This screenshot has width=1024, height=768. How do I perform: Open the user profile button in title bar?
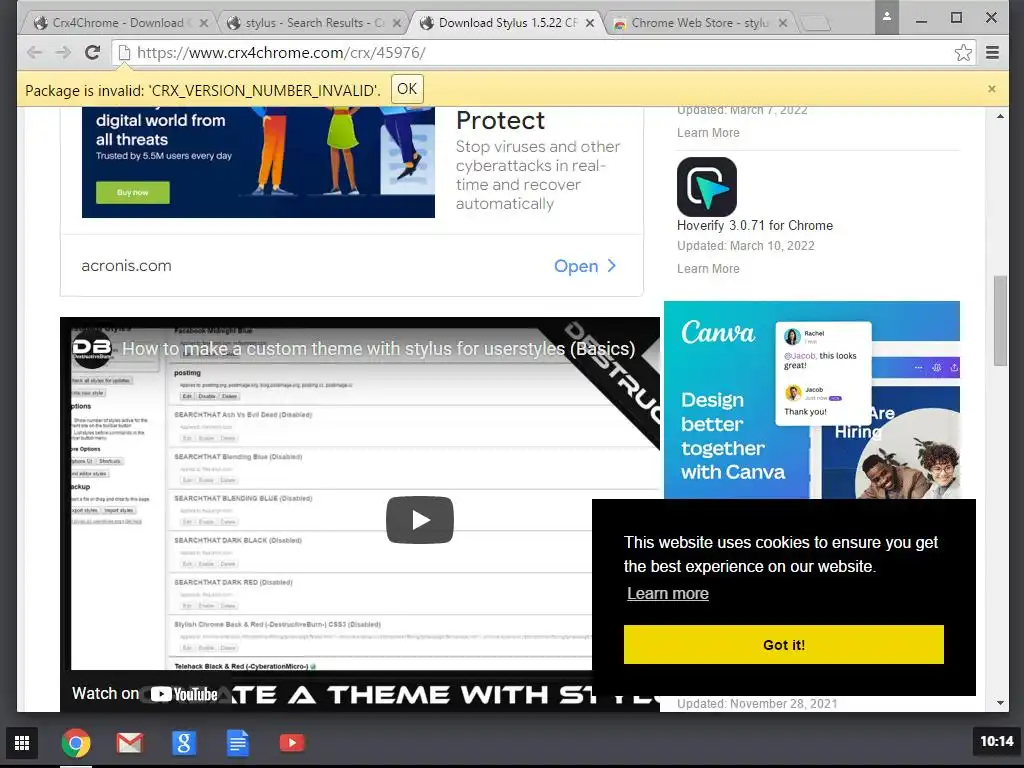887,17
